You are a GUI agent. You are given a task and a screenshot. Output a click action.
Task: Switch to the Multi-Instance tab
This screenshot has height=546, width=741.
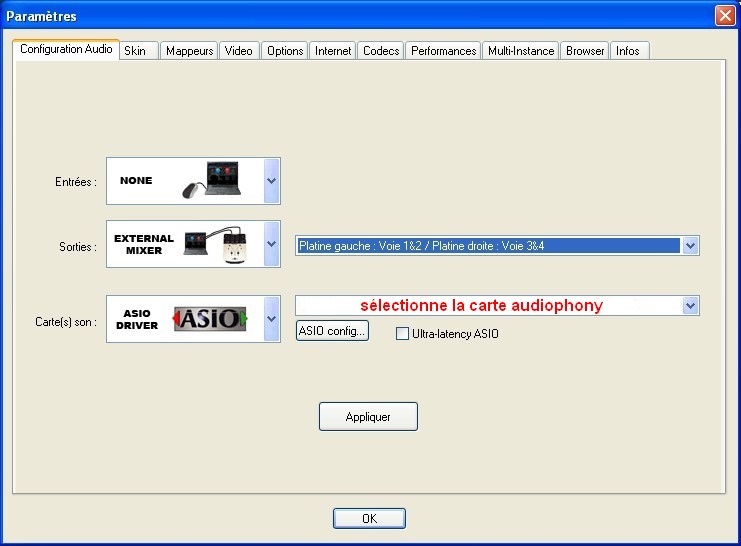[520, 51]
